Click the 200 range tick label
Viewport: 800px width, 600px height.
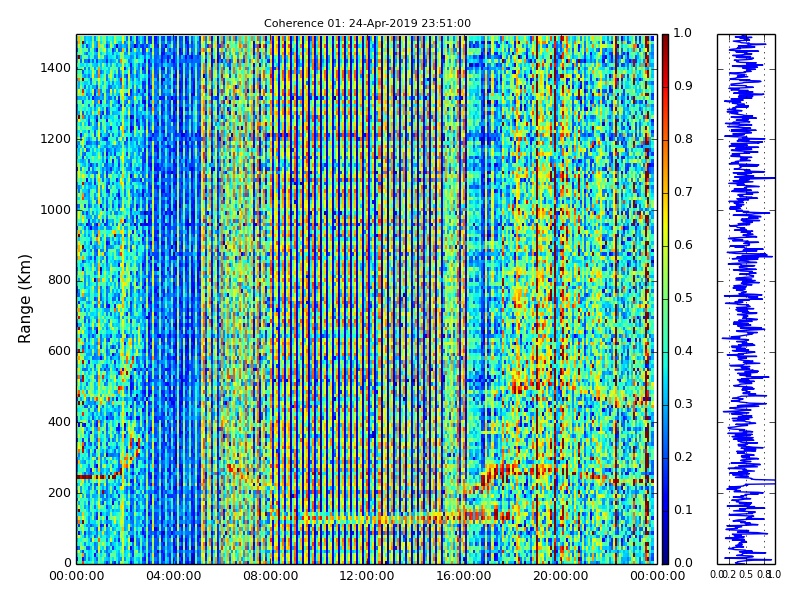point(59,493)
